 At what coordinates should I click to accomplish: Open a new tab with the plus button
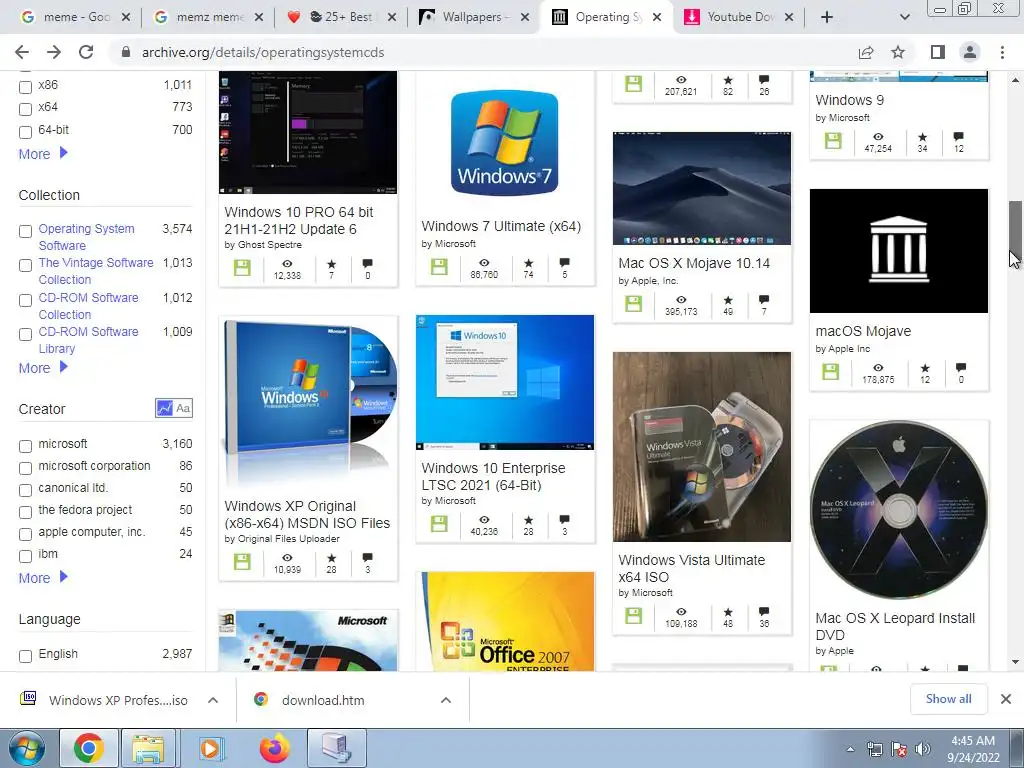click(827, 18)
